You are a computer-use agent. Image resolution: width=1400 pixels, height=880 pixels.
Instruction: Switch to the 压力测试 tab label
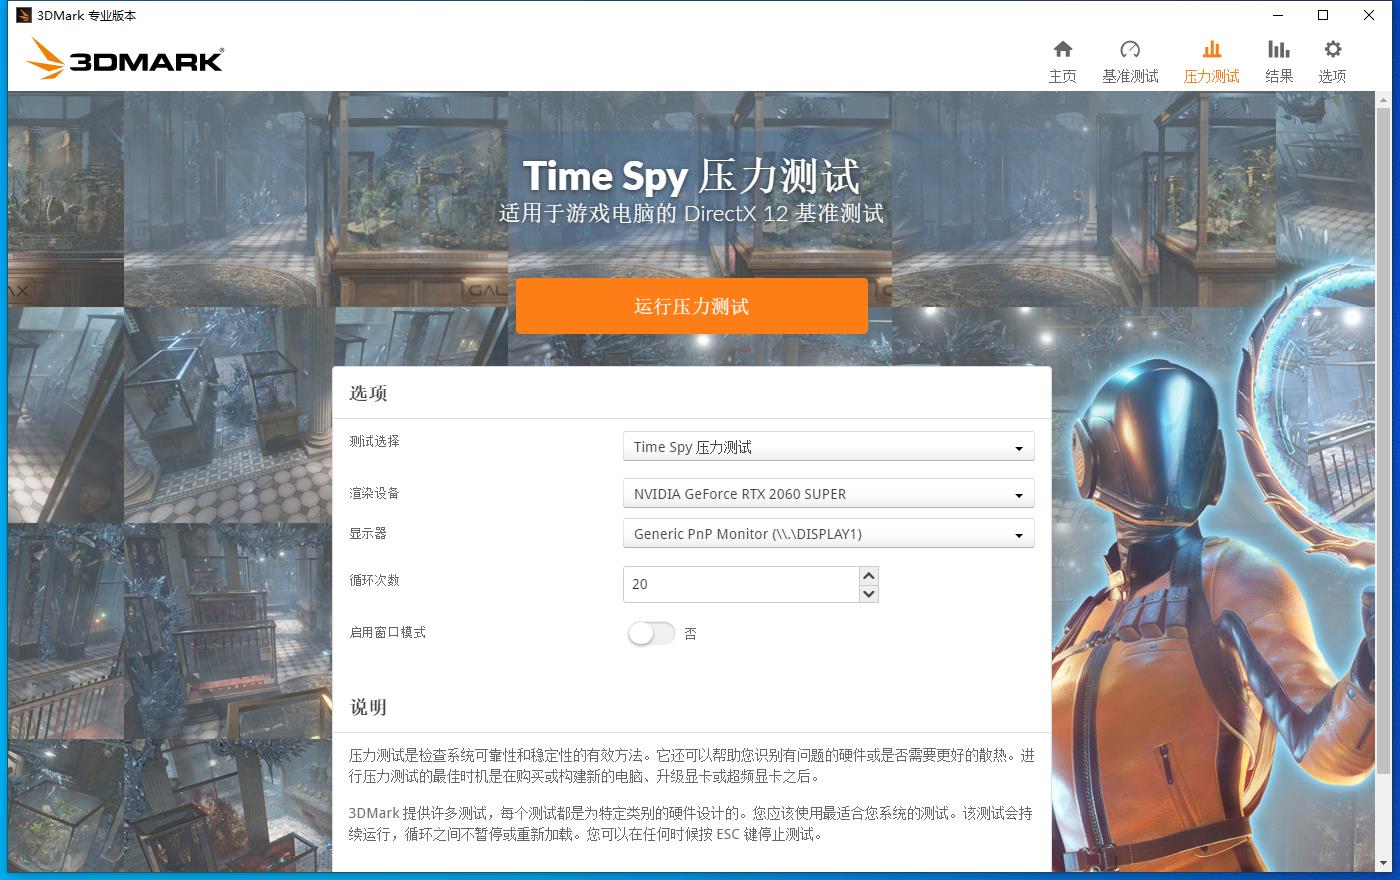click(1212, 76)
